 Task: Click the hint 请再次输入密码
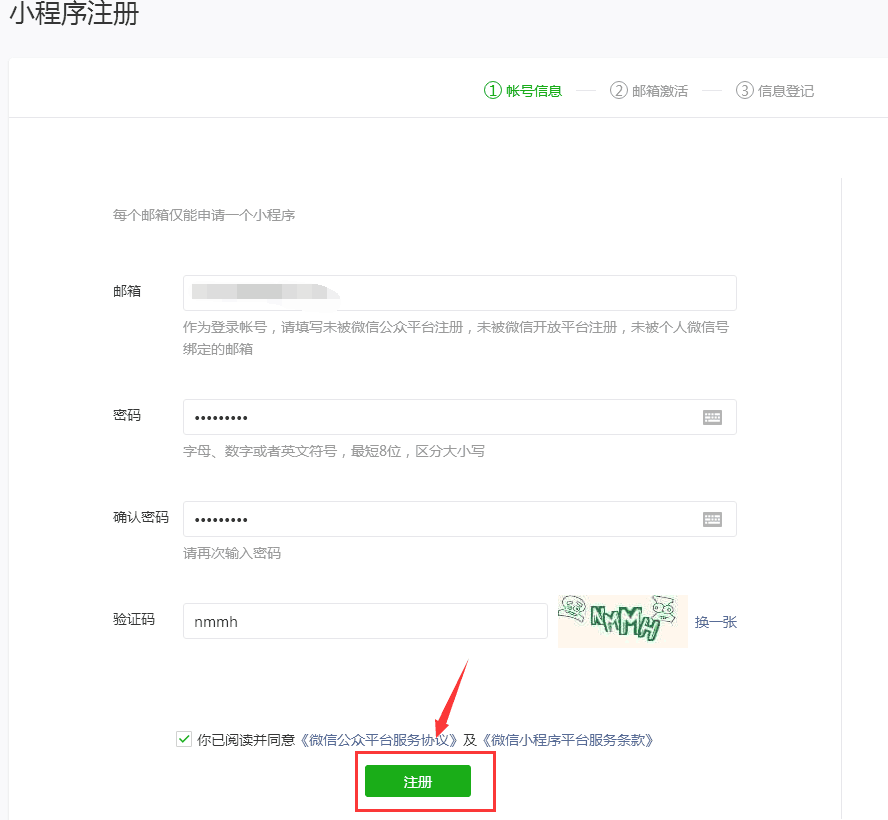(232, 553)
